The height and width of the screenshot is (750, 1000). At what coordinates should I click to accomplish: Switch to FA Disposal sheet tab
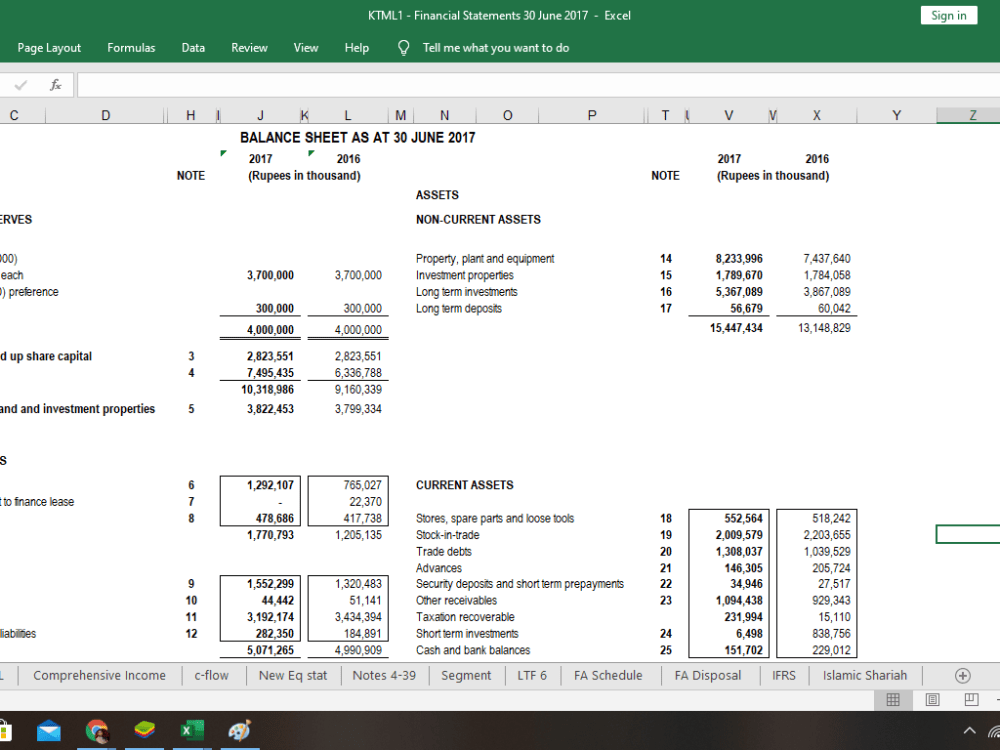[x=708, y=675]
